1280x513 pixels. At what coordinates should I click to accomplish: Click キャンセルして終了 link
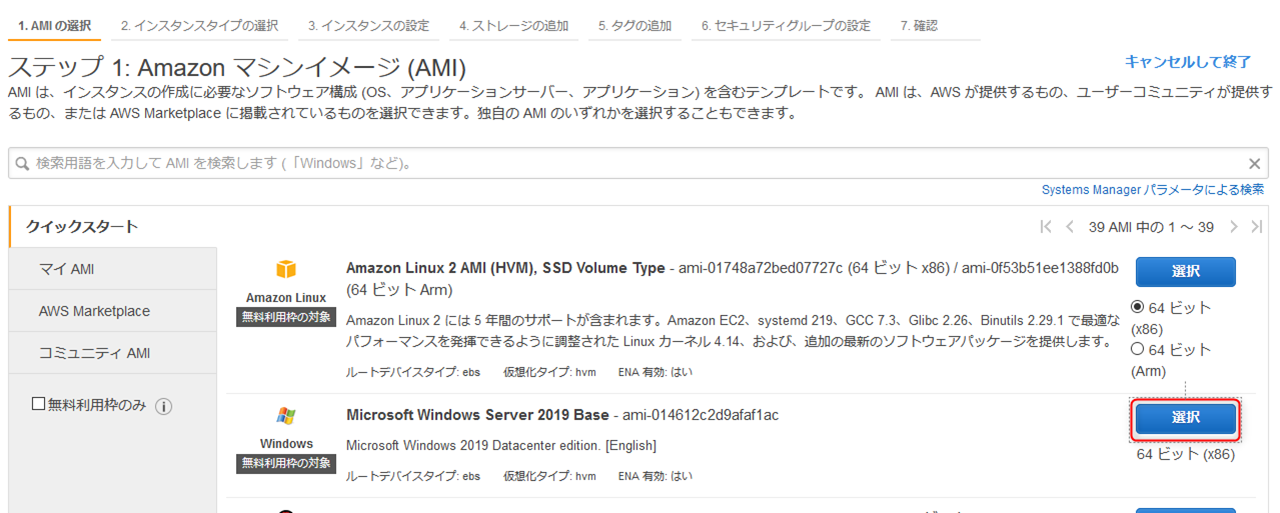click(1188, 61)
